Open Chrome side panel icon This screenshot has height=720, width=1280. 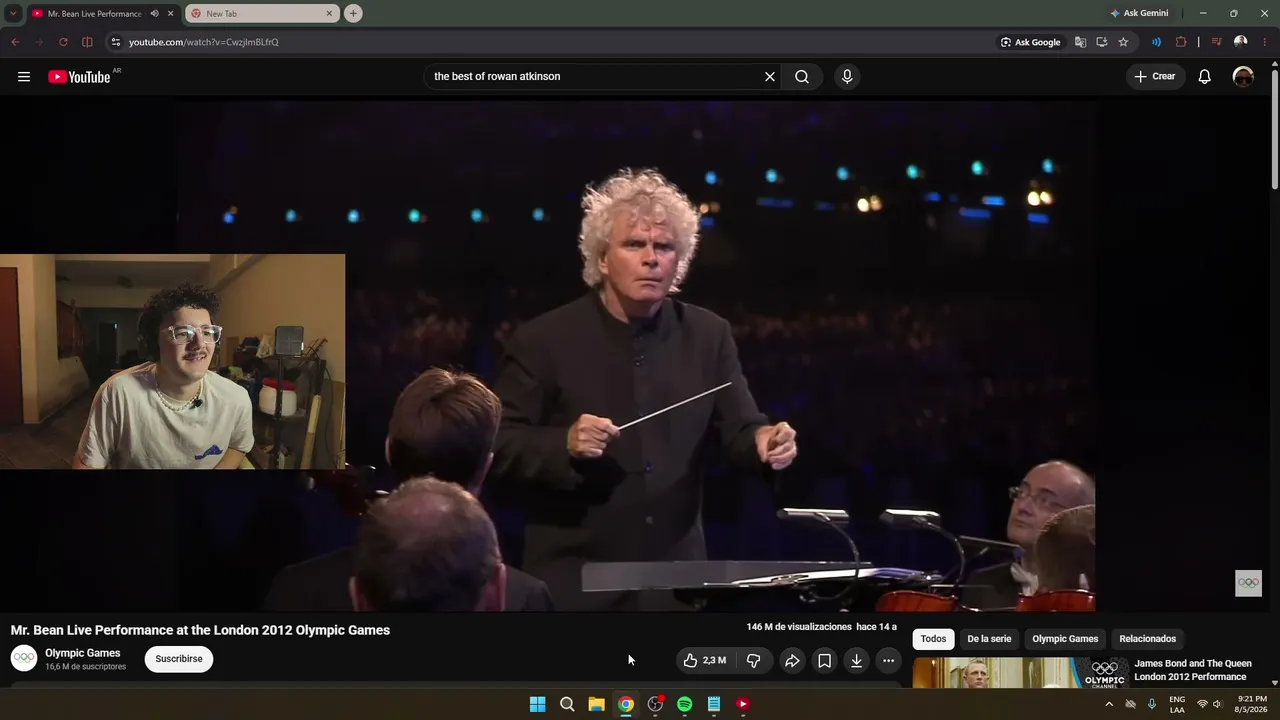pos(87,42)
